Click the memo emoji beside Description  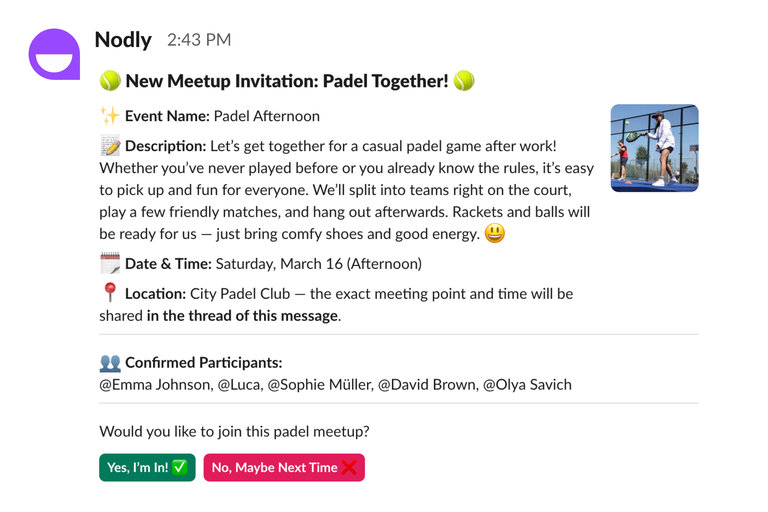tap(110, 146)
